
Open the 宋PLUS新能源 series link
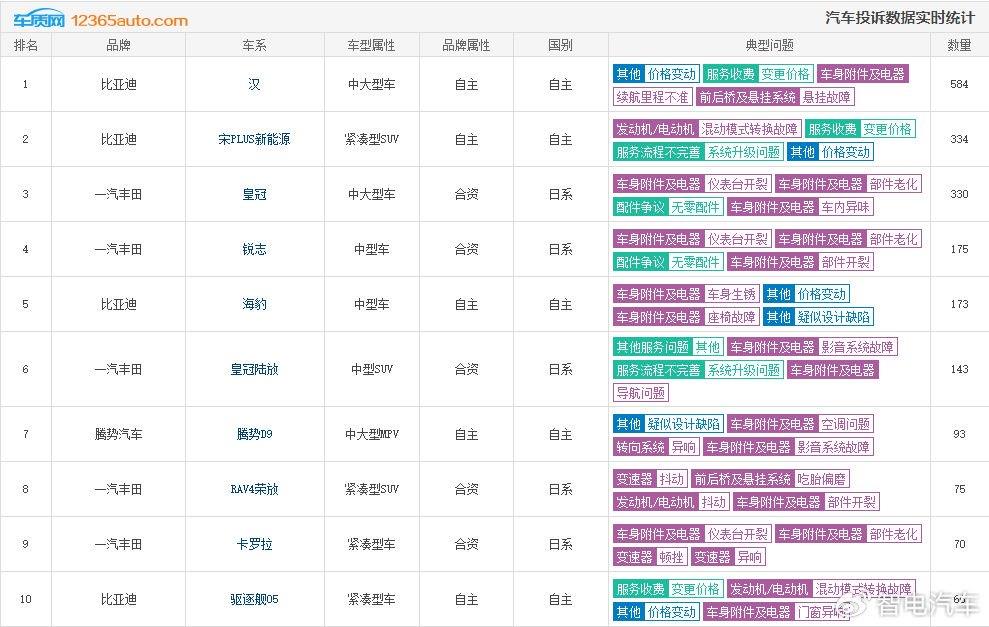click(x=254, y=139)
